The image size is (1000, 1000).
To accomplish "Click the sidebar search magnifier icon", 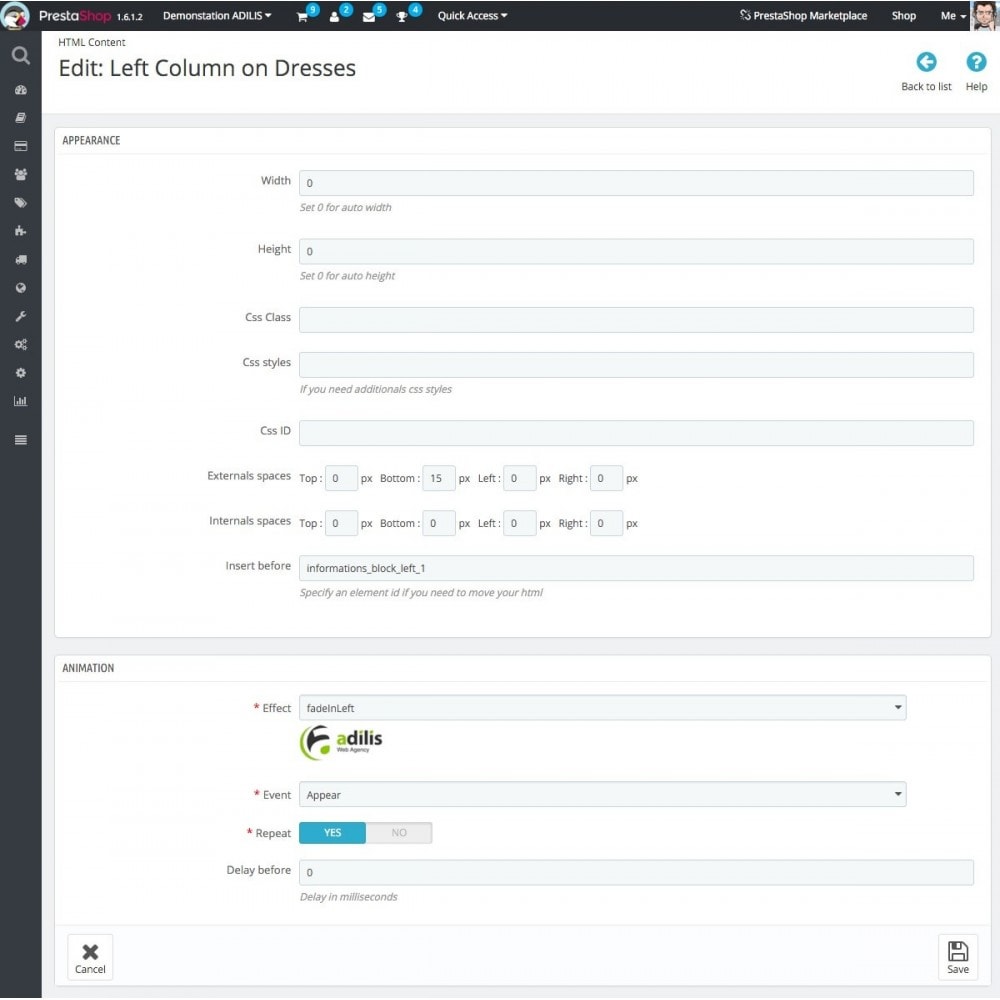I will point(20,55).
